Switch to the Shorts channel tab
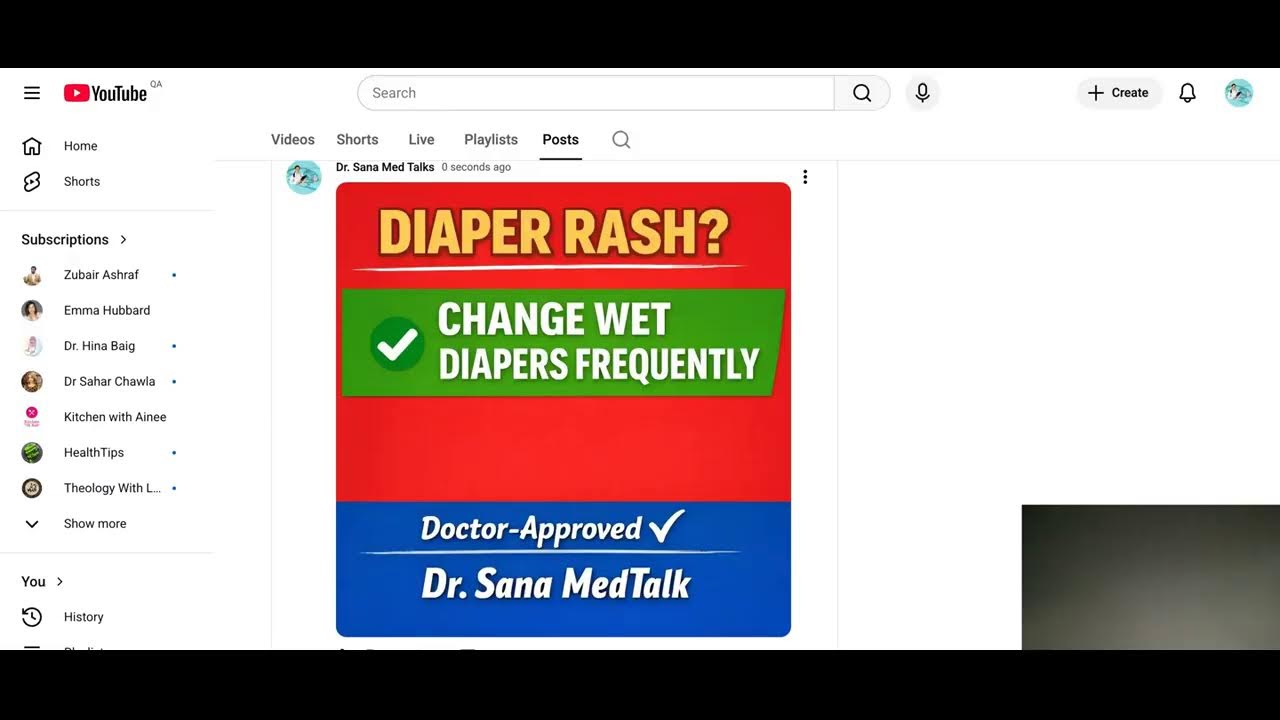 tap(357, 140)
